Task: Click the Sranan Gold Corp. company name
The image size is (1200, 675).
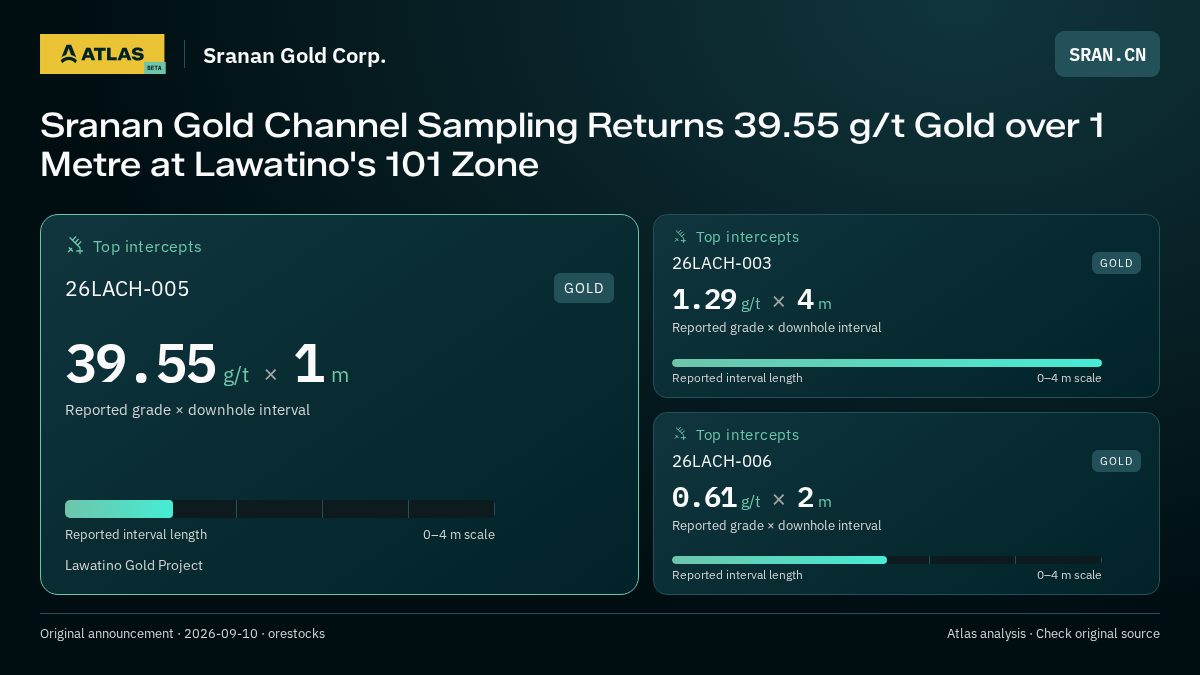Action: [x=294, y=56]
